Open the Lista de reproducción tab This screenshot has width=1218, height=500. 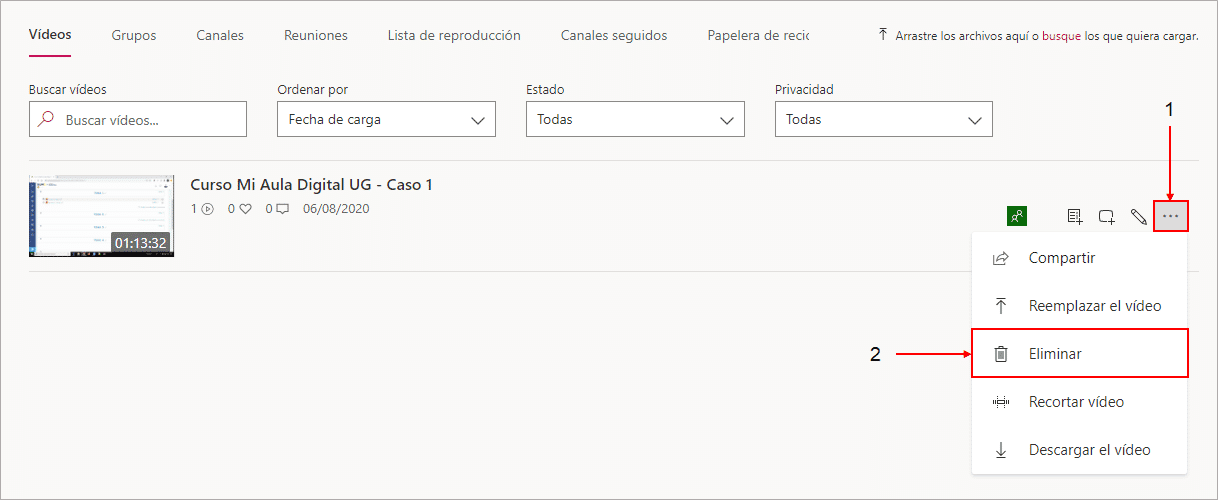point(454,35)
